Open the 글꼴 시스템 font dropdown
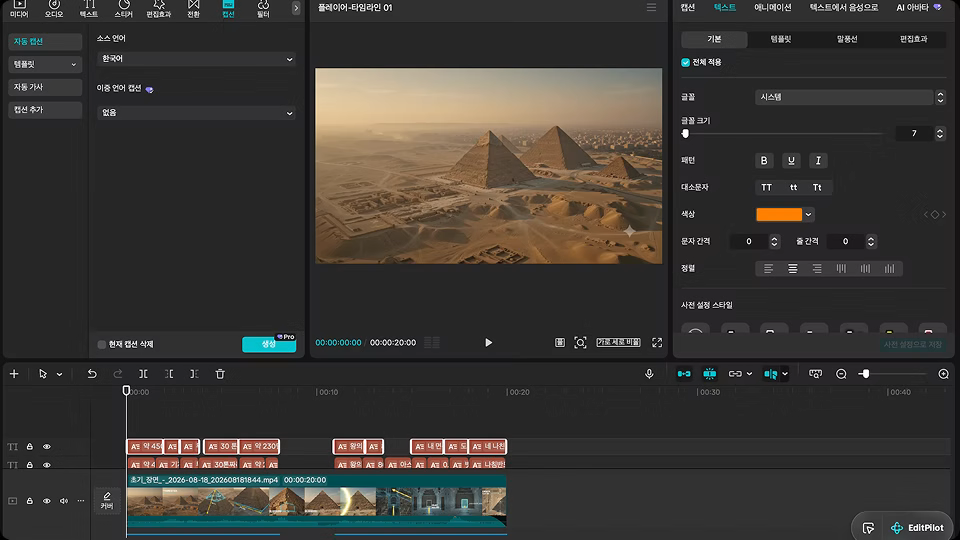Image resolution: width=960 pixels, height=540 pixels. 844,97
